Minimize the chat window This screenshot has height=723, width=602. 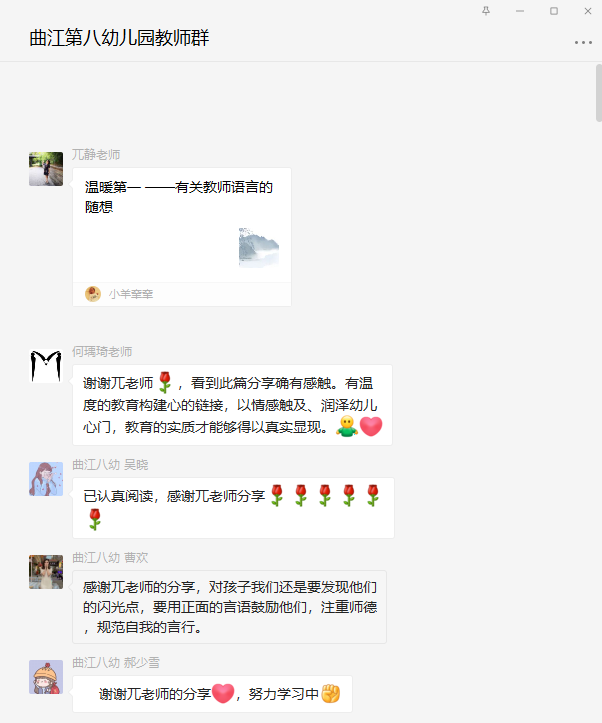pos(520,11)
